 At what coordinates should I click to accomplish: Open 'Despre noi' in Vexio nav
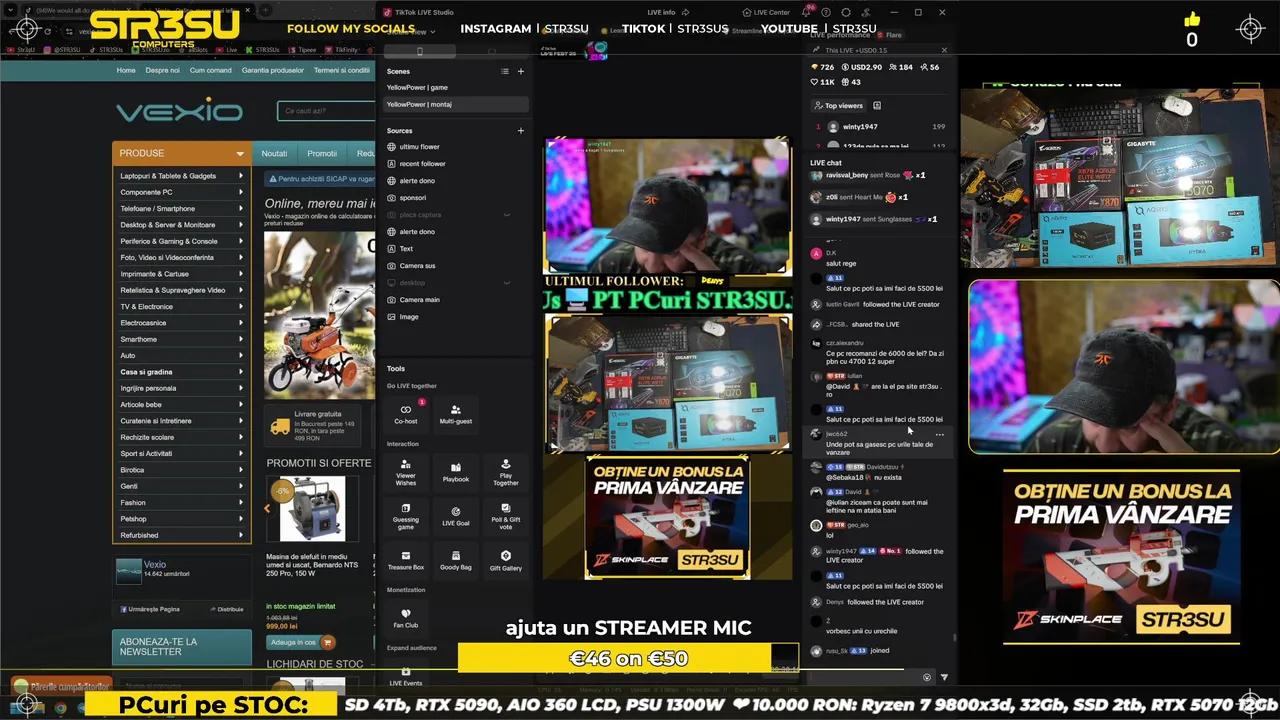(x=162, y=70)
